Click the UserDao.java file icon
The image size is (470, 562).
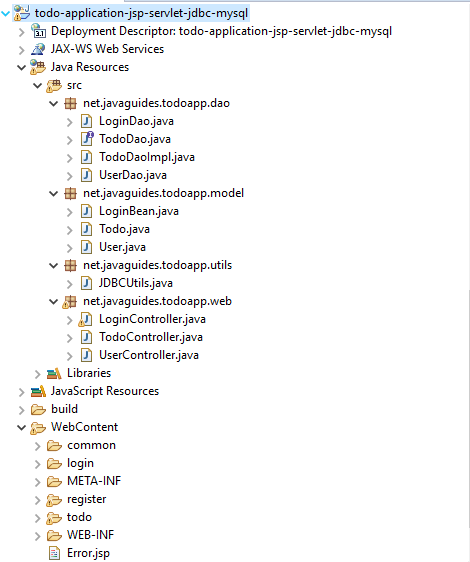(x=86, y=175)
